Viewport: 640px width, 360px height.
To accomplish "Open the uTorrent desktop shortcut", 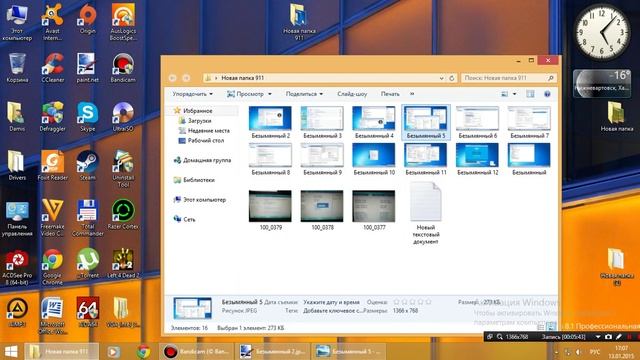I will point(87,264).
